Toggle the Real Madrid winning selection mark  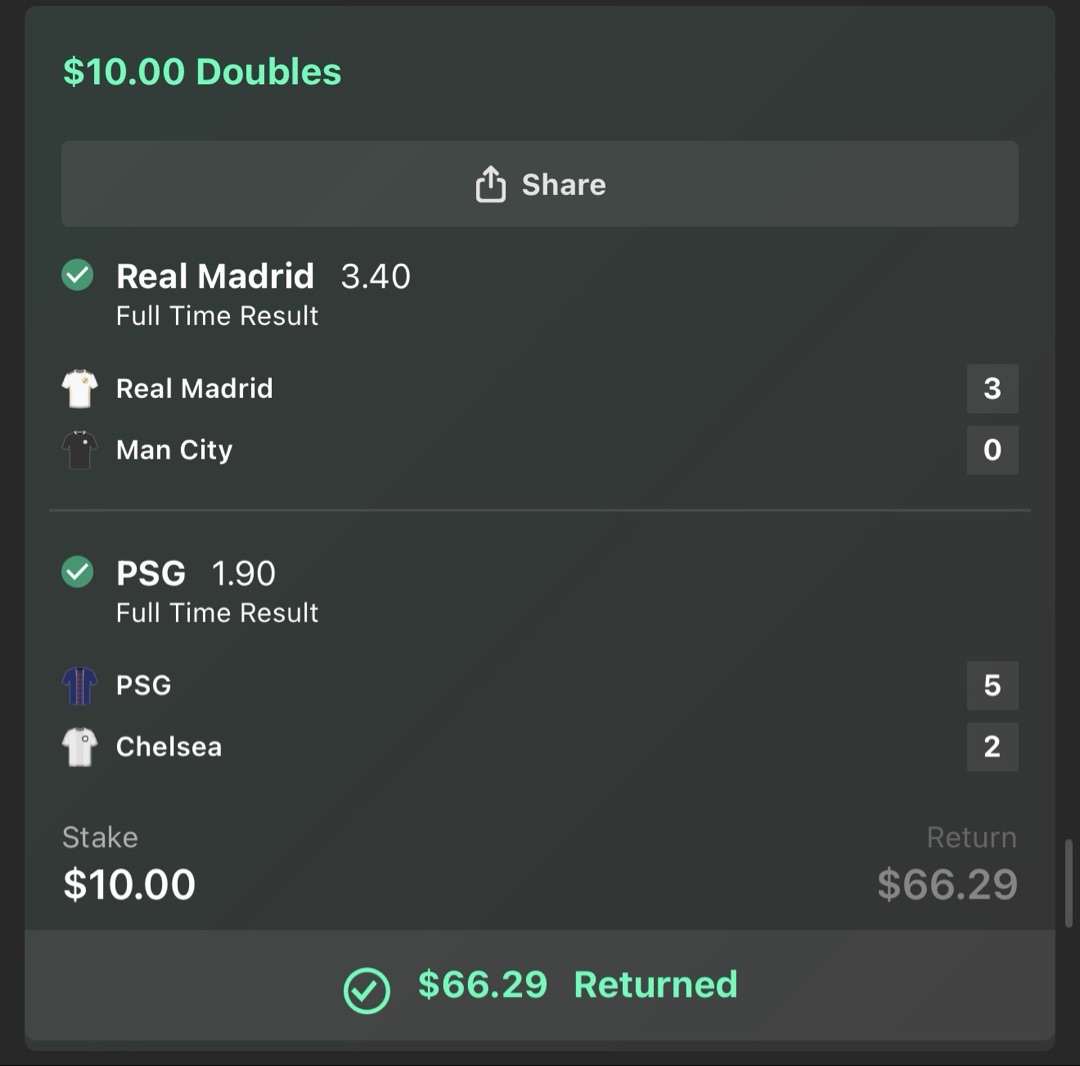tap(77, 276)
